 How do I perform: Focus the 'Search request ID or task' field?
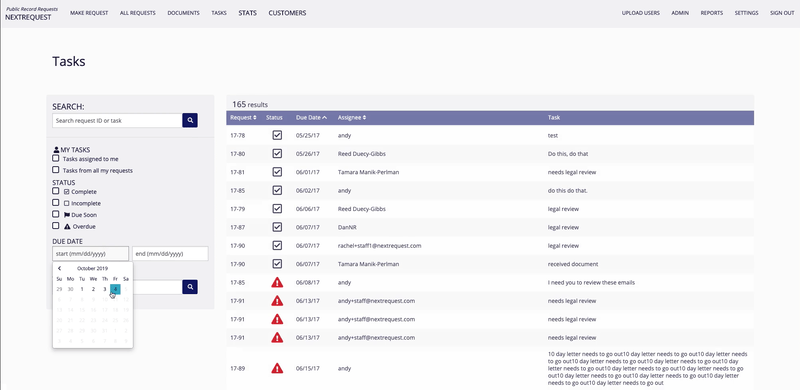click(x=117, y=120)
